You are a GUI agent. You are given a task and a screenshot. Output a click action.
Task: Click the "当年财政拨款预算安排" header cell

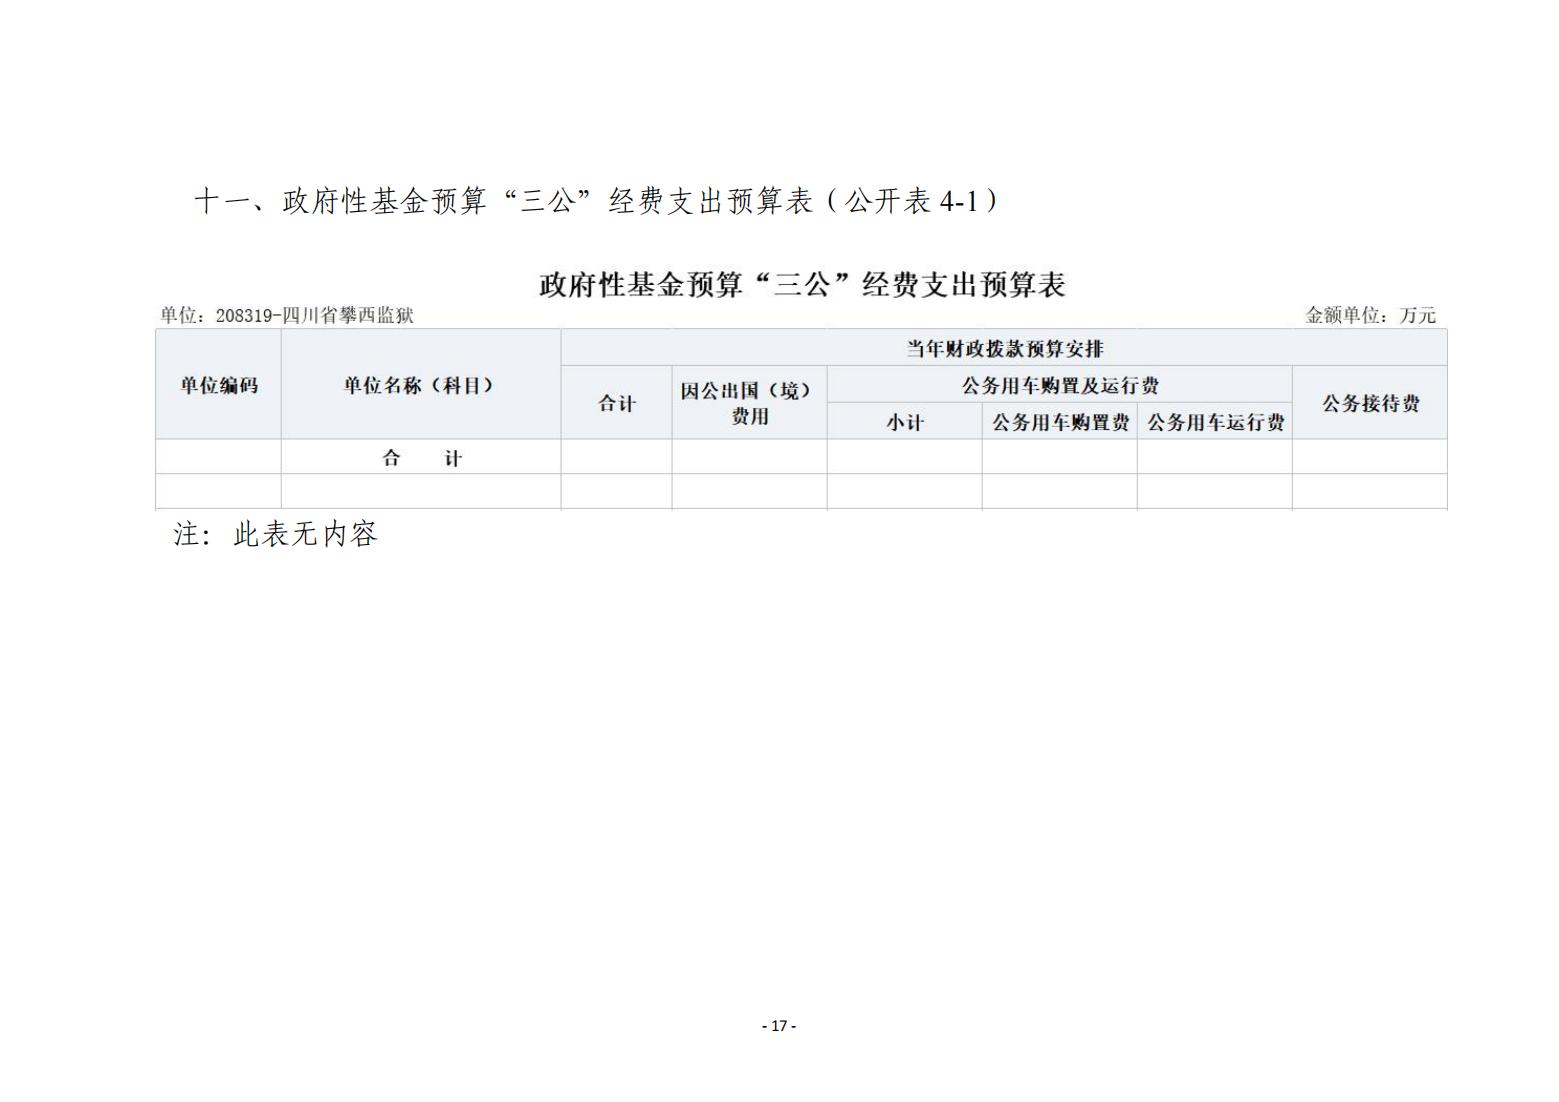click(1003, 349)
